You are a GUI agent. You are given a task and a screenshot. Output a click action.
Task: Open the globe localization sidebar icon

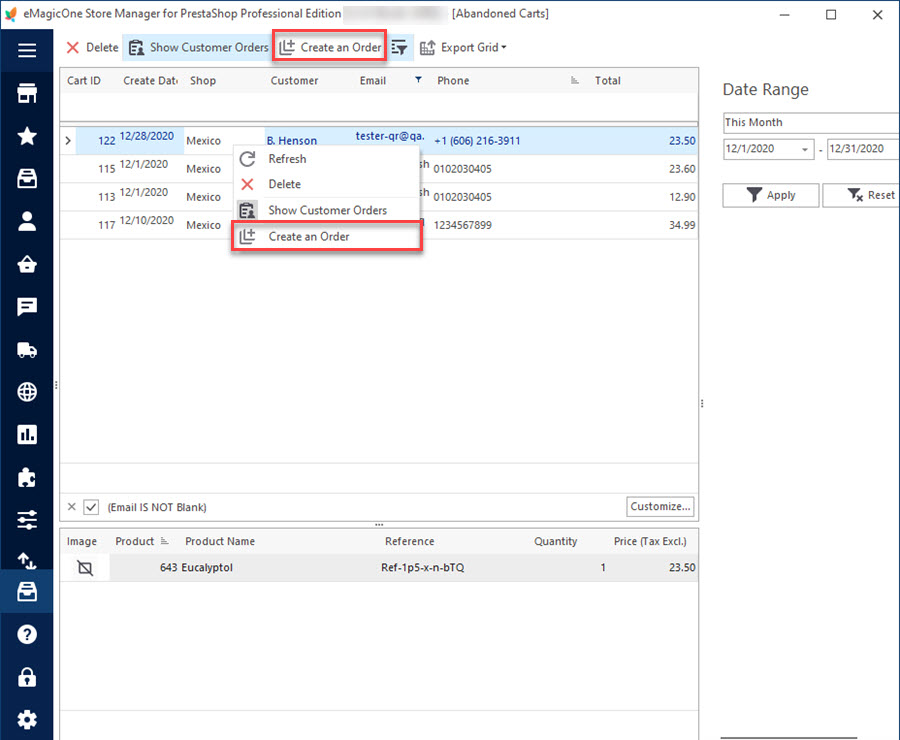[x=26, y=392]
